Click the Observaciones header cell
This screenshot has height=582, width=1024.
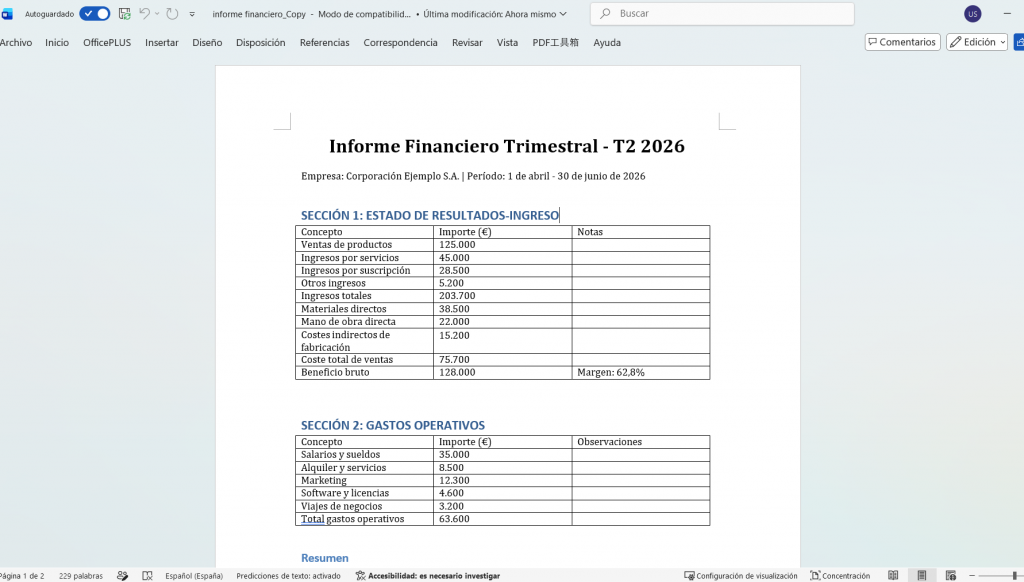pos(641,442)
